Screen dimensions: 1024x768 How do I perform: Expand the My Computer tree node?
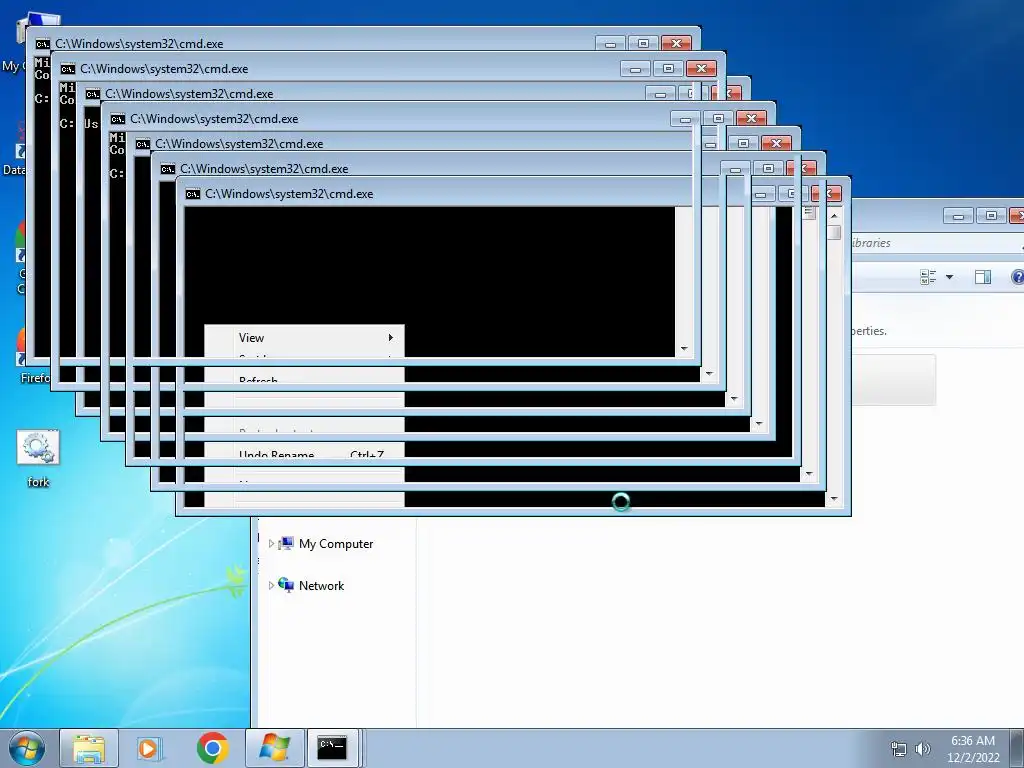pos(271,543)
